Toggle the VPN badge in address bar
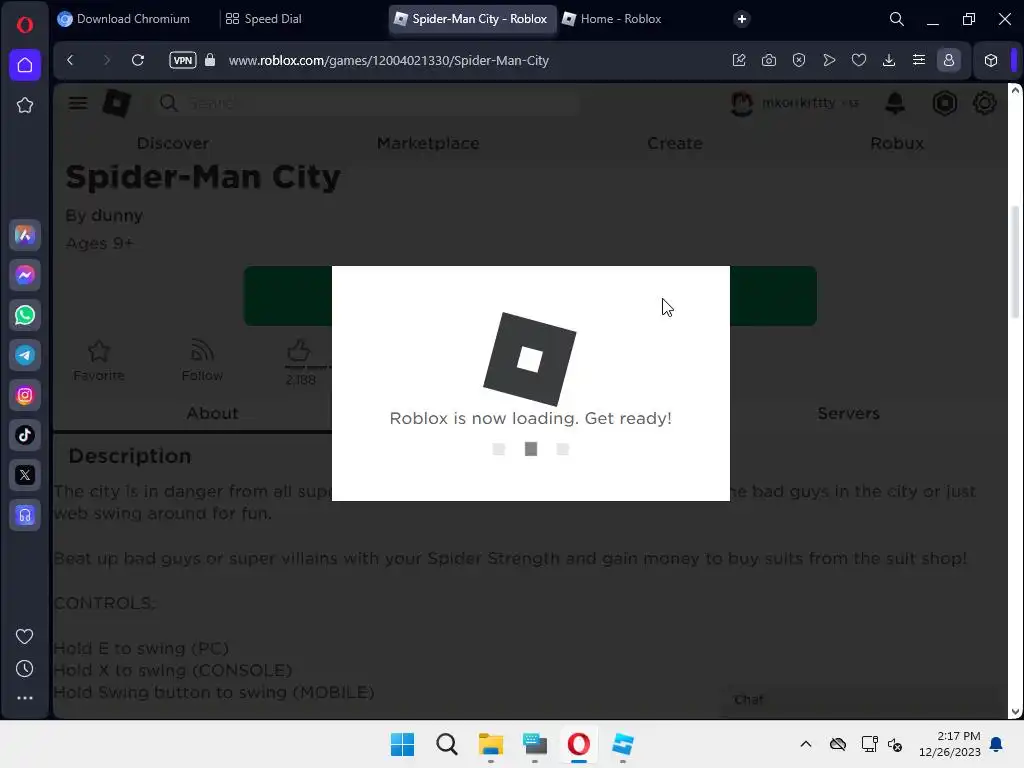Image resolution: width=1024 pixels, height=768 pixels. point(183,60)
